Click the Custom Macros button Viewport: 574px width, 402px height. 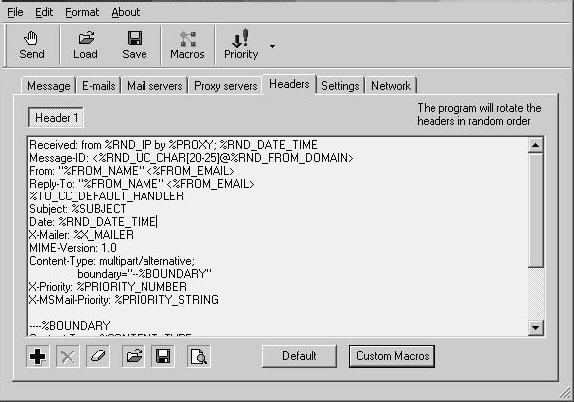(x=392, y=356)
